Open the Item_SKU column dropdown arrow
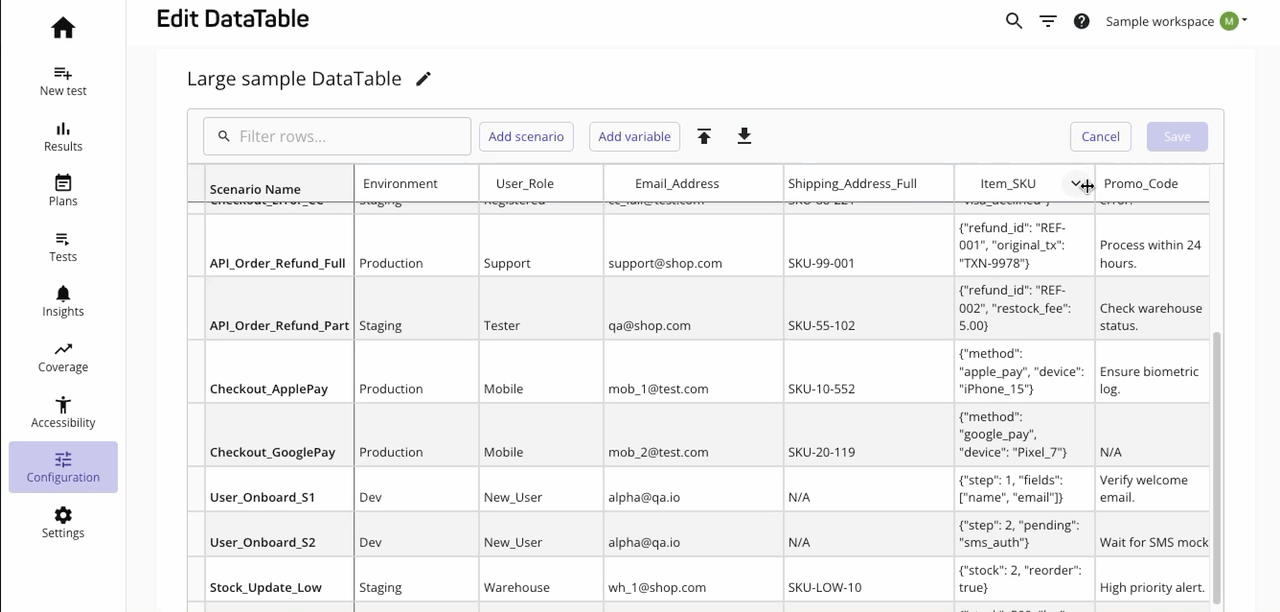This screenshot has height=612, width=1280. 1074,184
